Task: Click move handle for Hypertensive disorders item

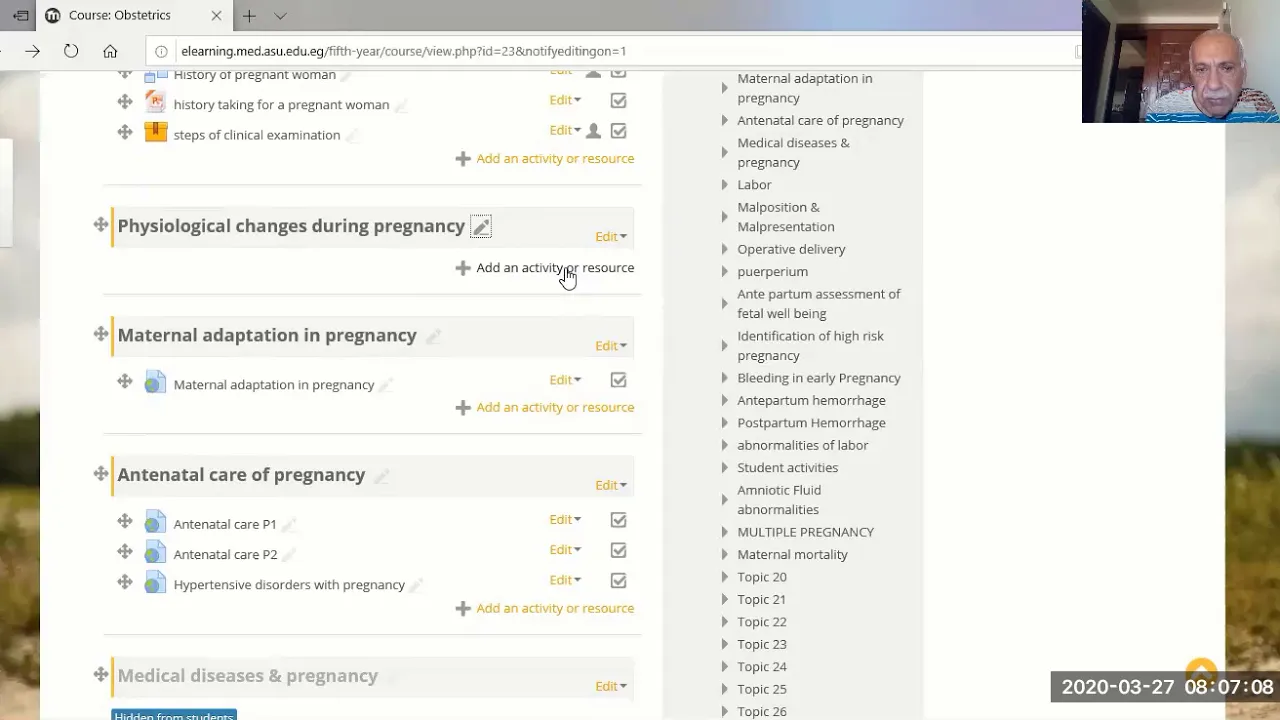Action: pyautogui.click(x=125, y=581)
